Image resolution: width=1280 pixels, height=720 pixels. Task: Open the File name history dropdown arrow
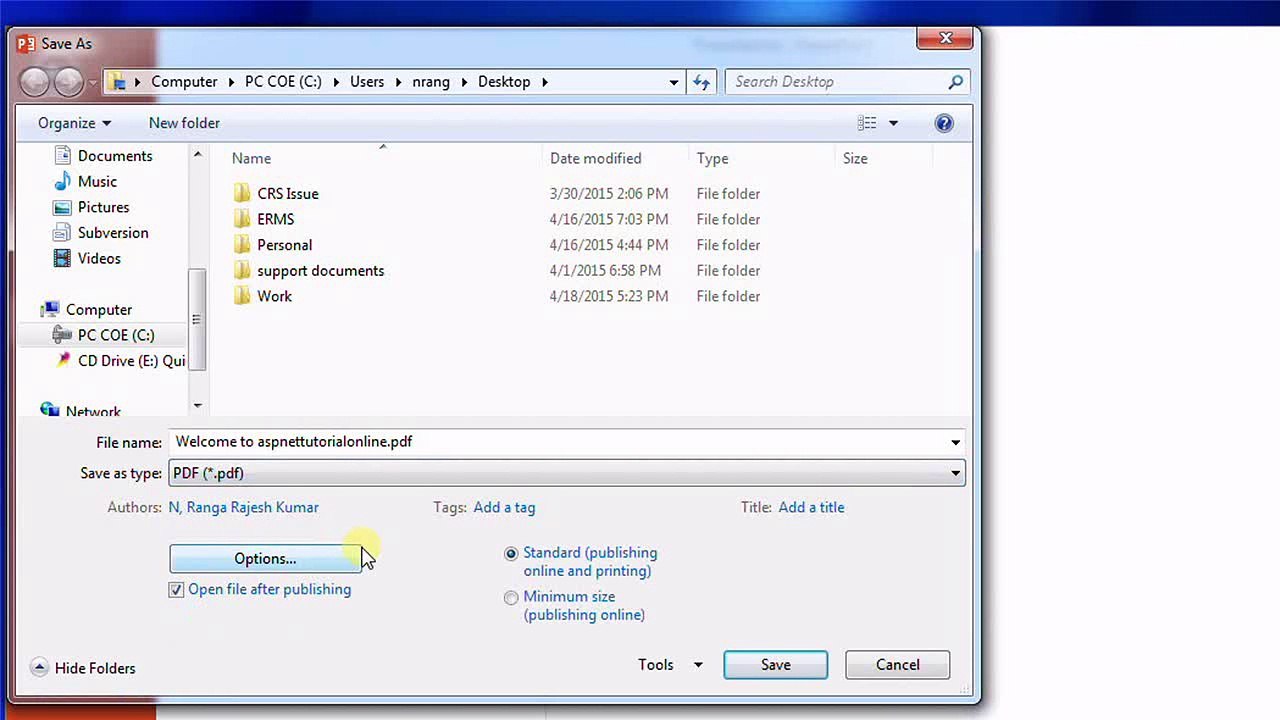(956, 442)
